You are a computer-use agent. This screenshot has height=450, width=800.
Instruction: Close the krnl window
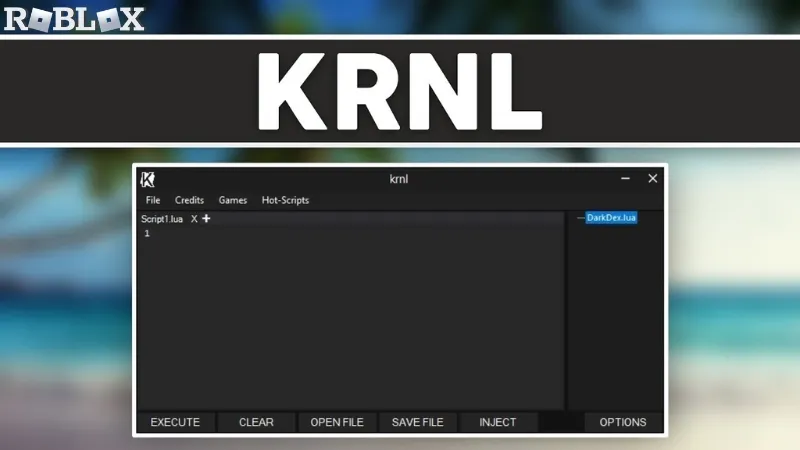[653, 179]
